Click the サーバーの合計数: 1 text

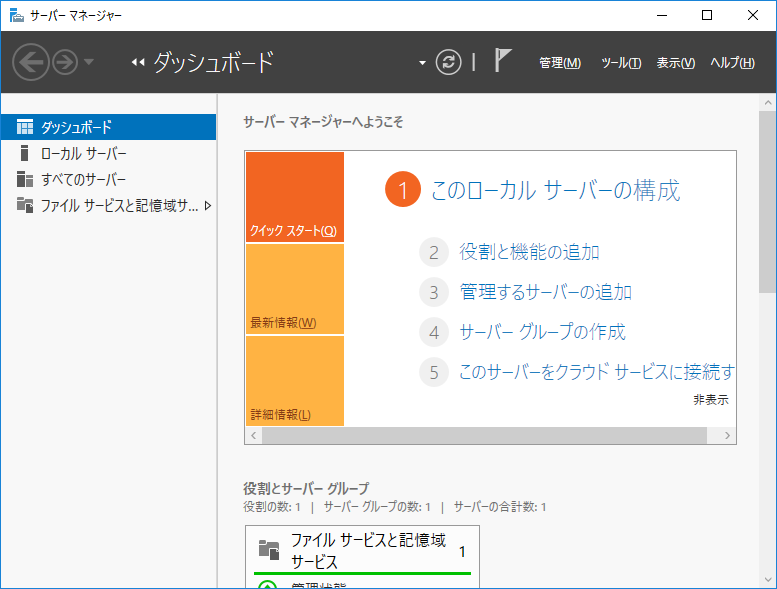point(500,507)
